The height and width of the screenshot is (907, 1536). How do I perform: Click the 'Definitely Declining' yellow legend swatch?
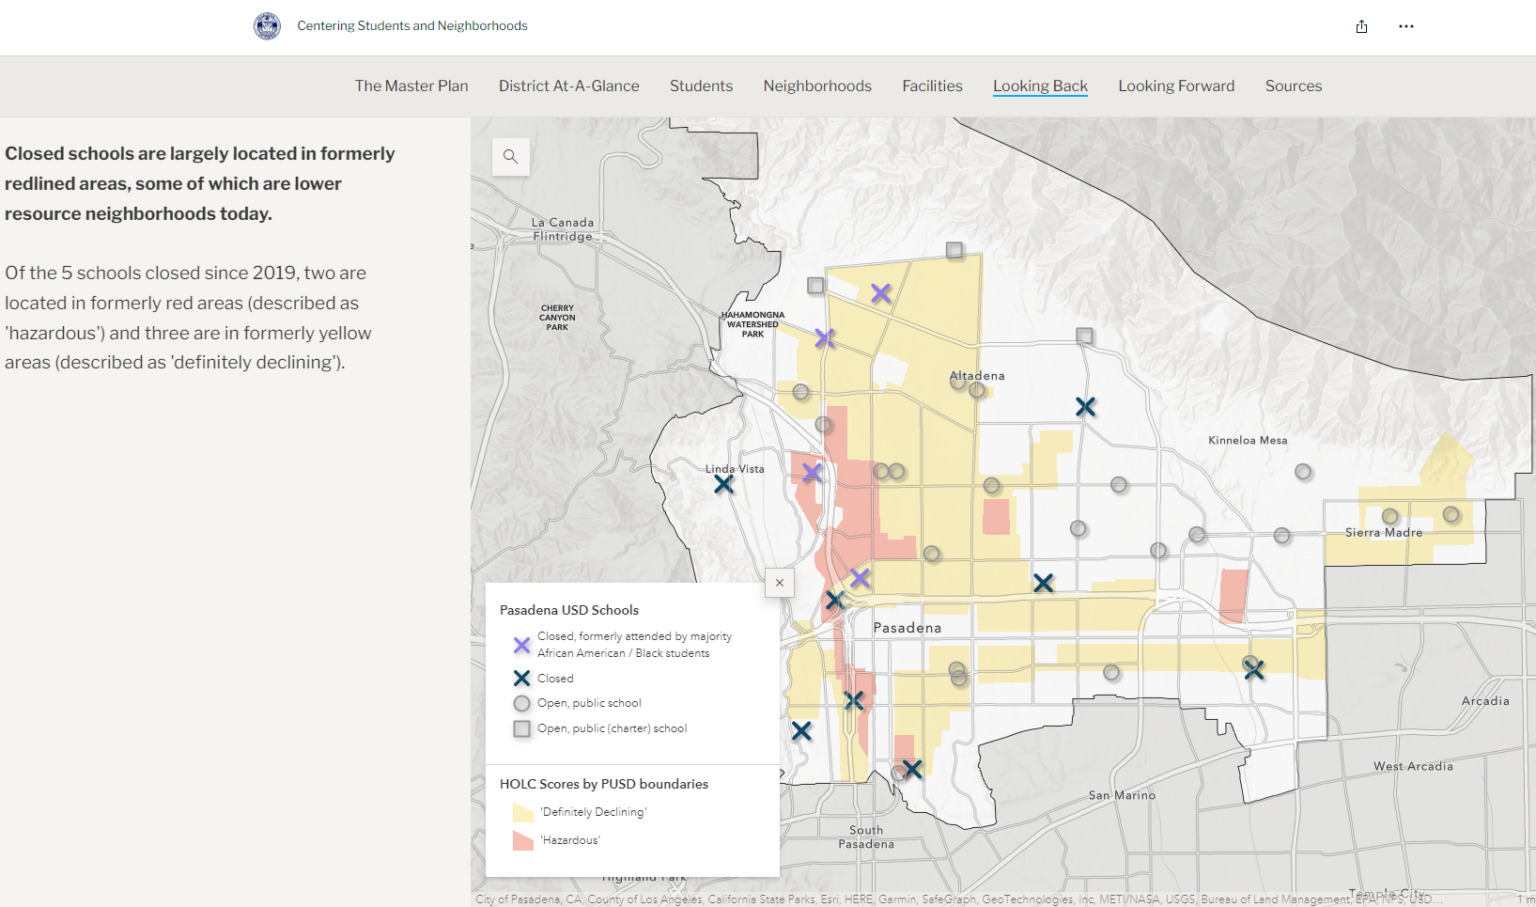522,812
